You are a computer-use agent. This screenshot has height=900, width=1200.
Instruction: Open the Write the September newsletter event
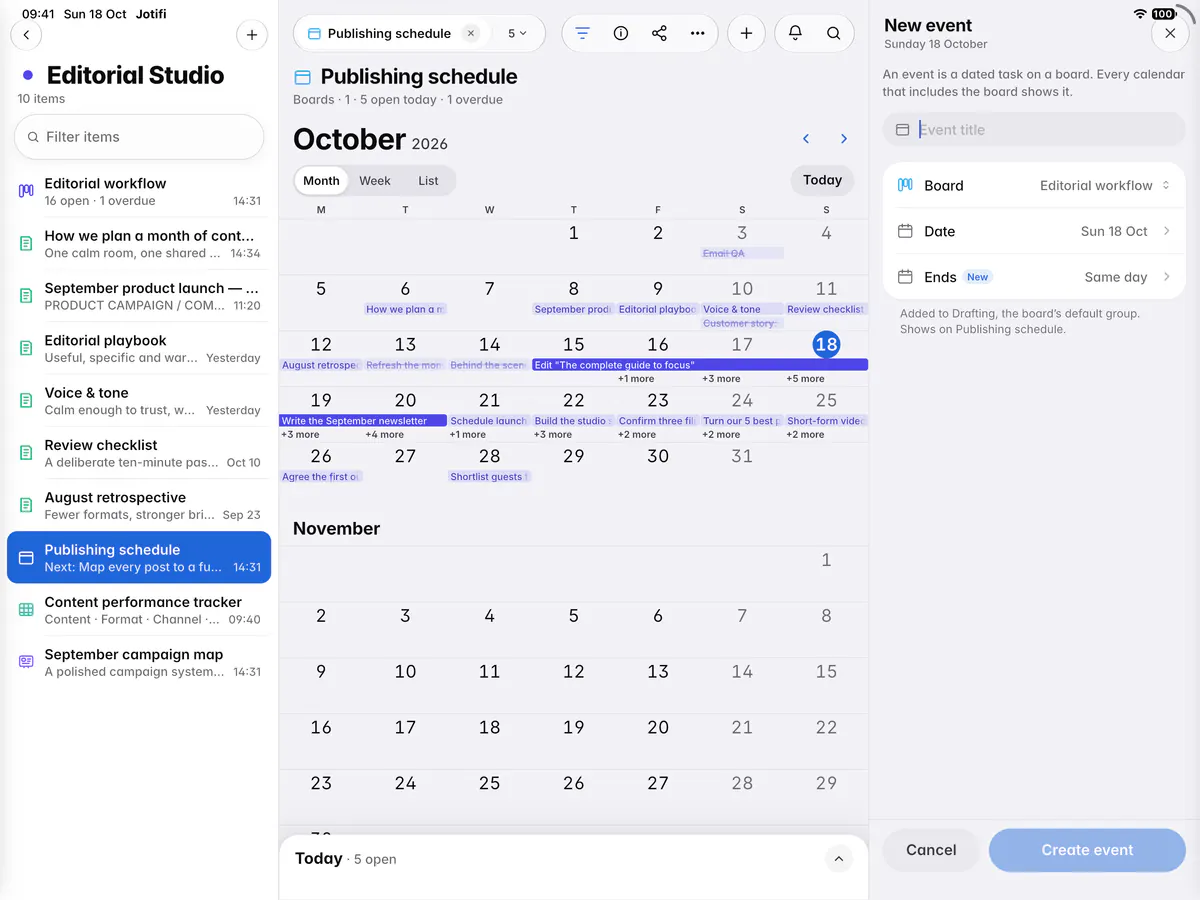(x=363, y=421)
